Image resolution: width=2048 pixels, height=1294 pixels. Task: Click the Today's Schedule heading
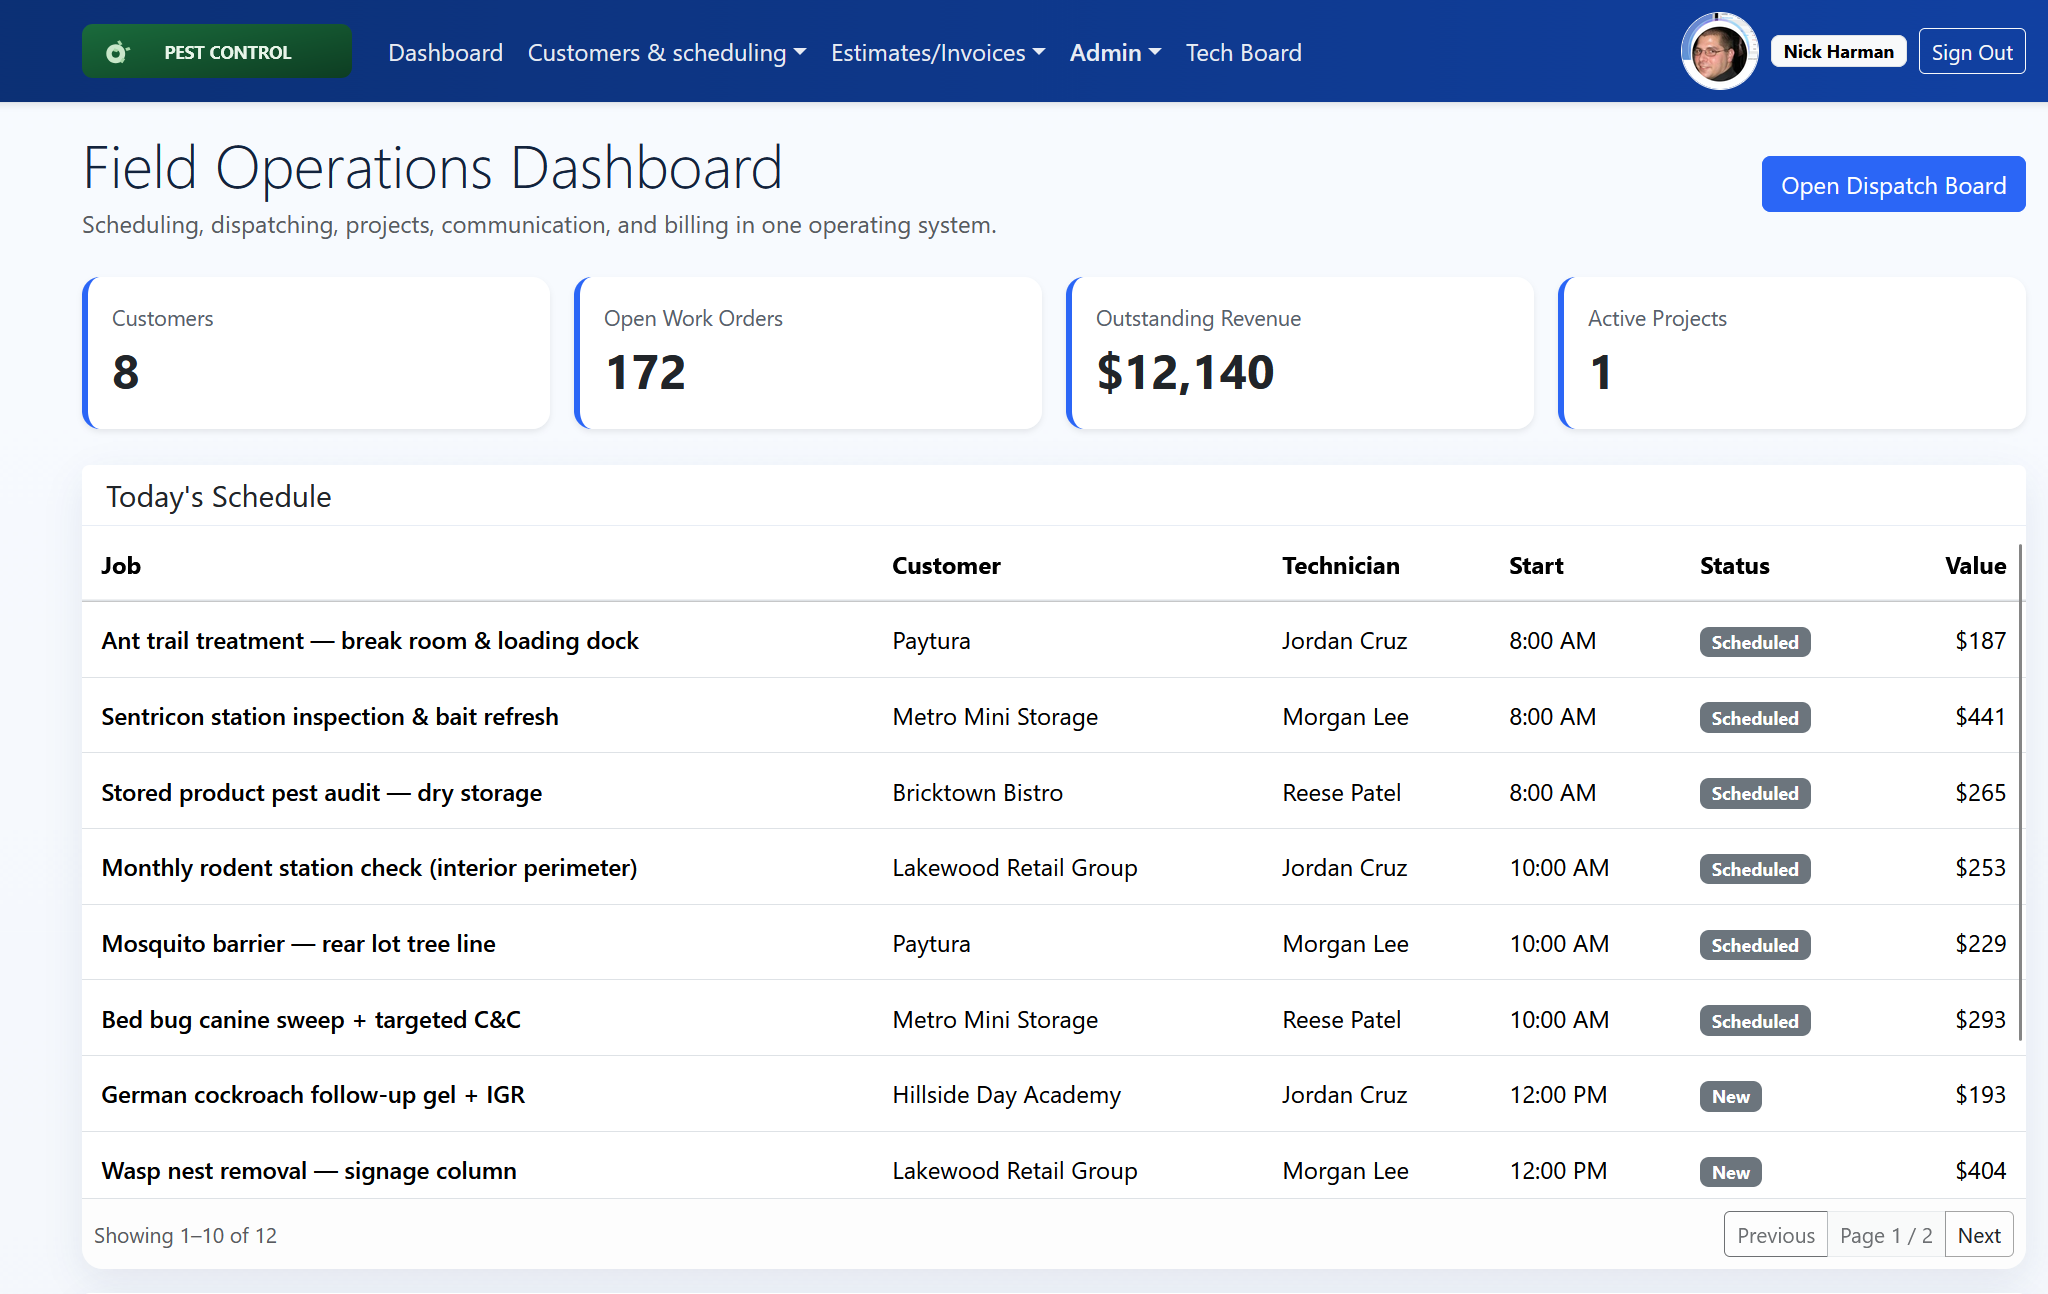click(x=218, y=496)
